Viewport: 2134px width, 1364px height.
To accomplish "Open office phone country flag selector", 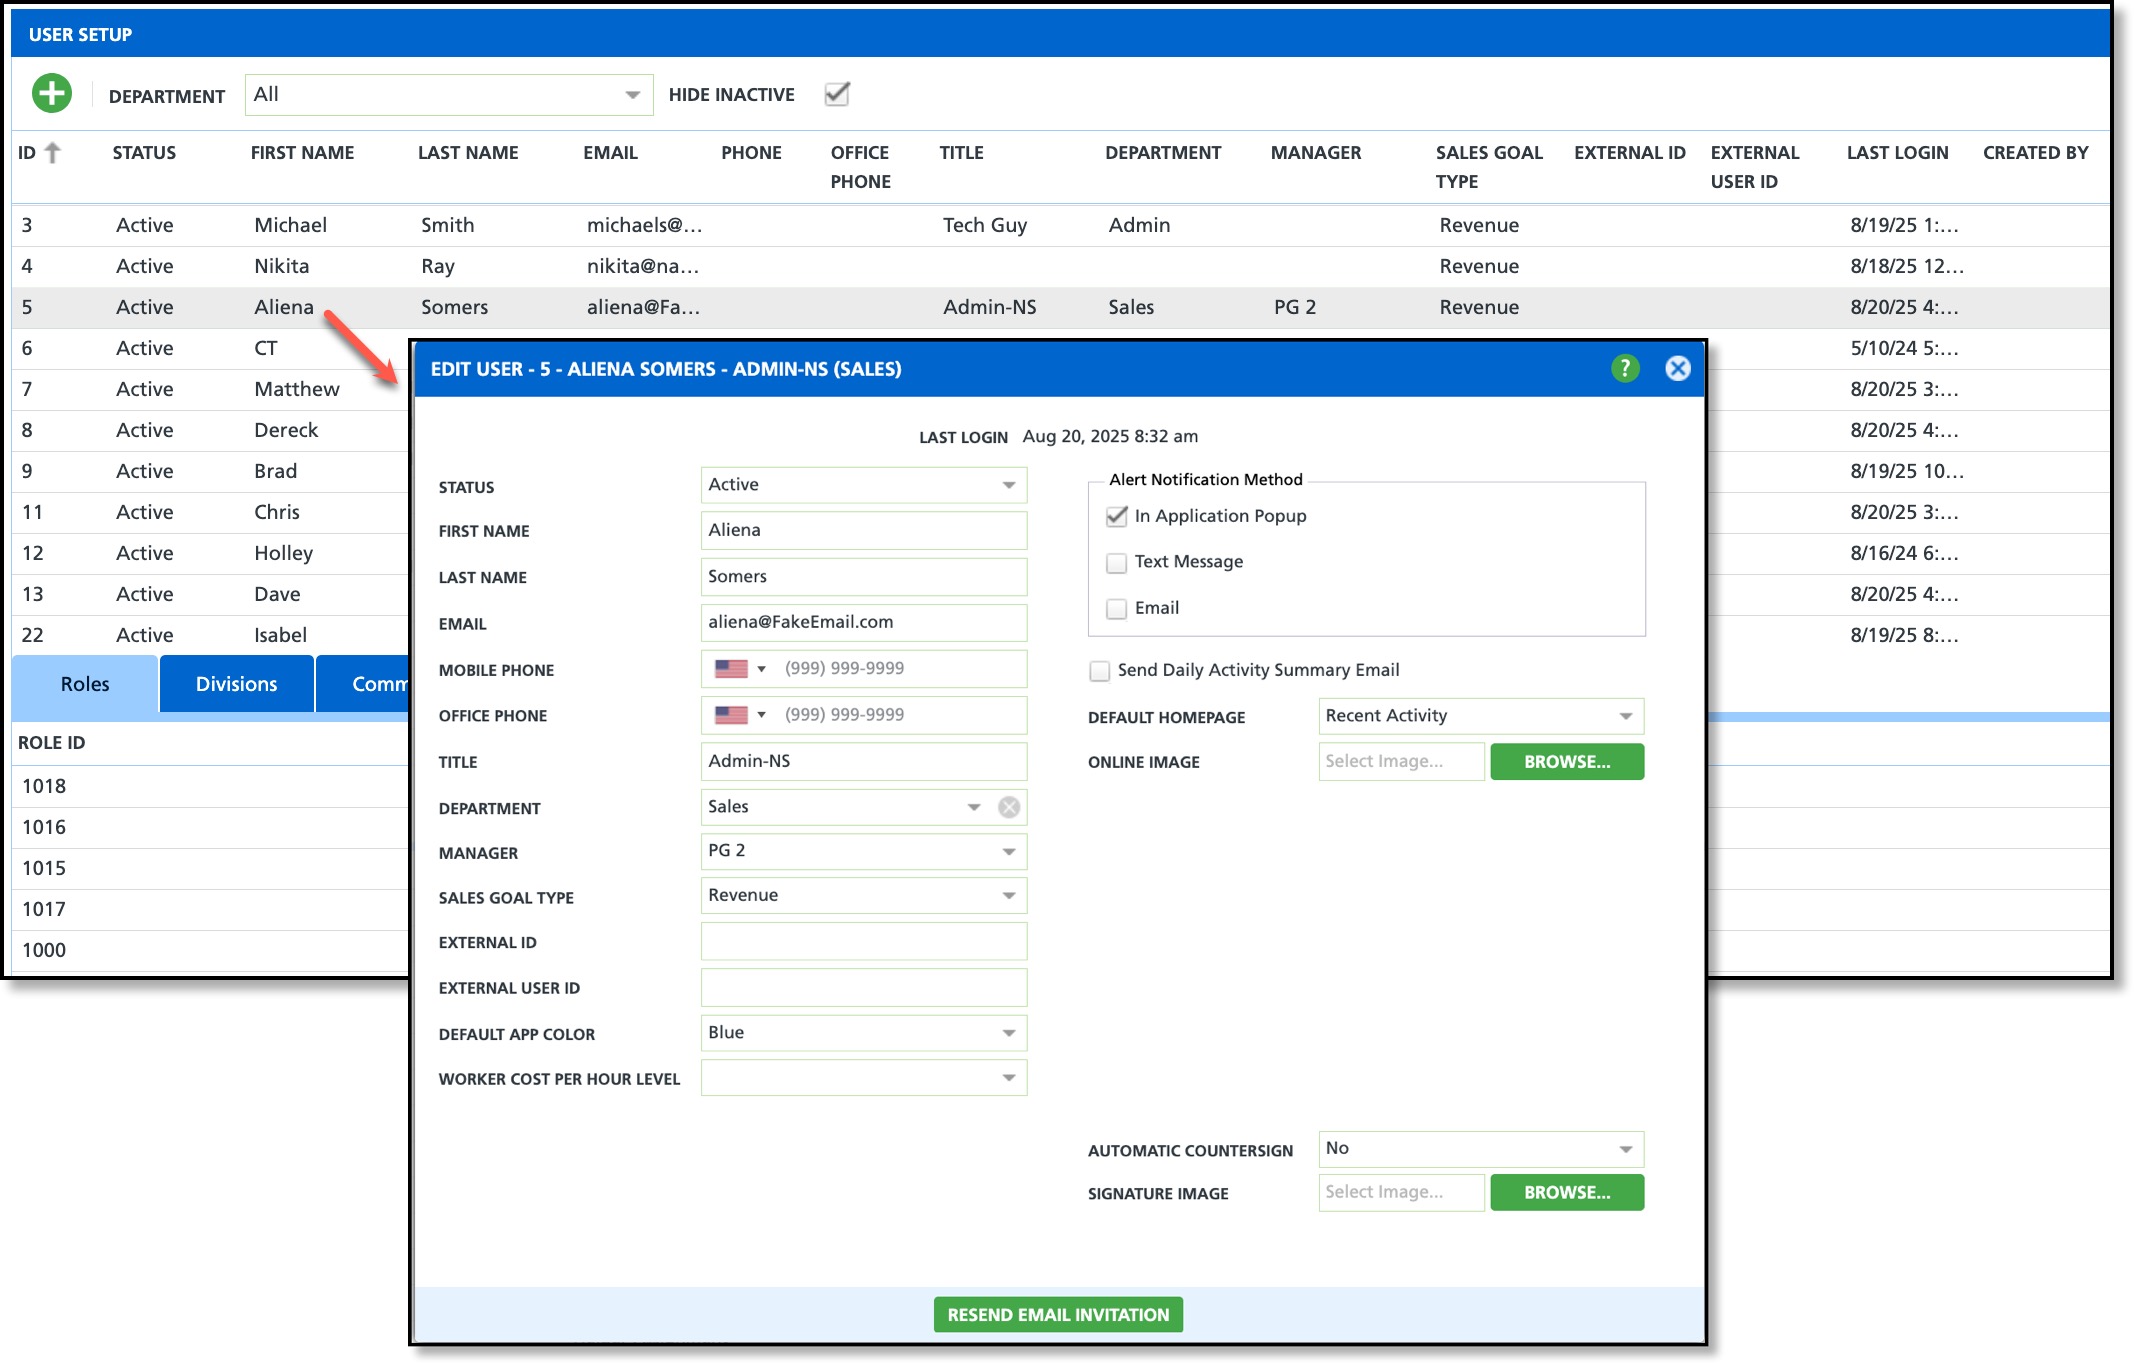I will (740, 715).
